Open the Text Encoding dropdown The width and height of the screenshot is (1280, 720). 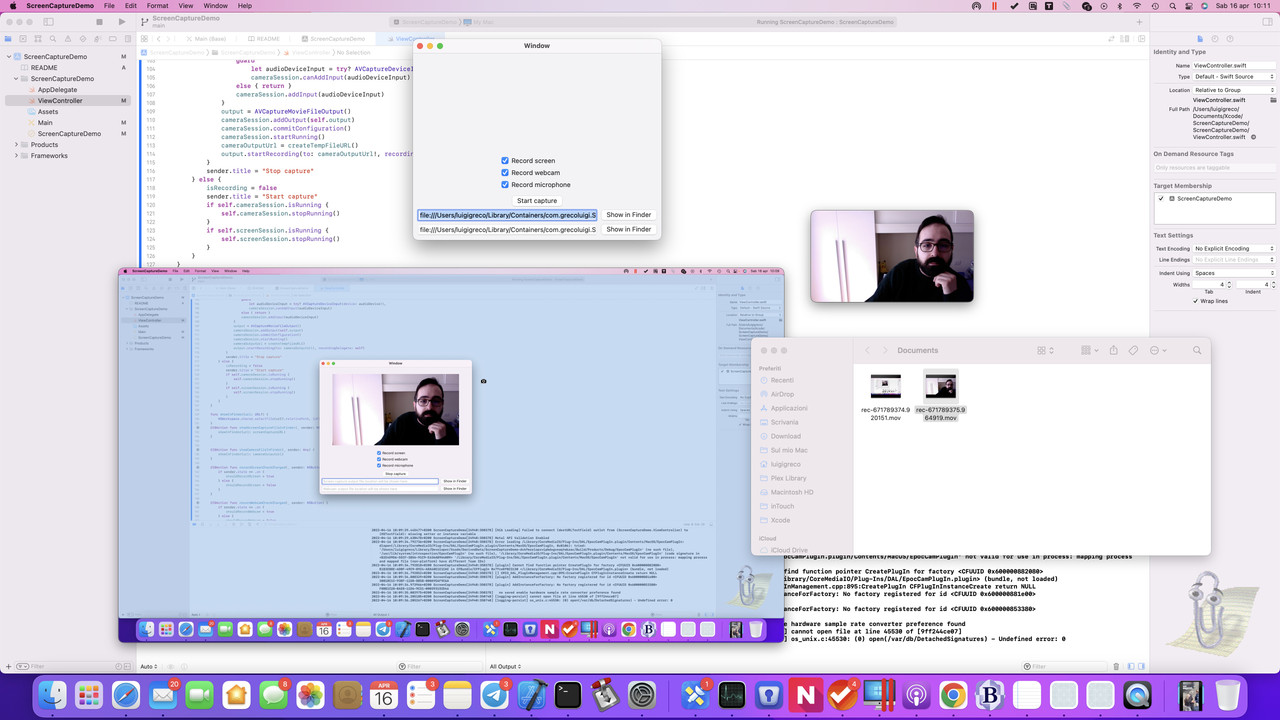1234,248
